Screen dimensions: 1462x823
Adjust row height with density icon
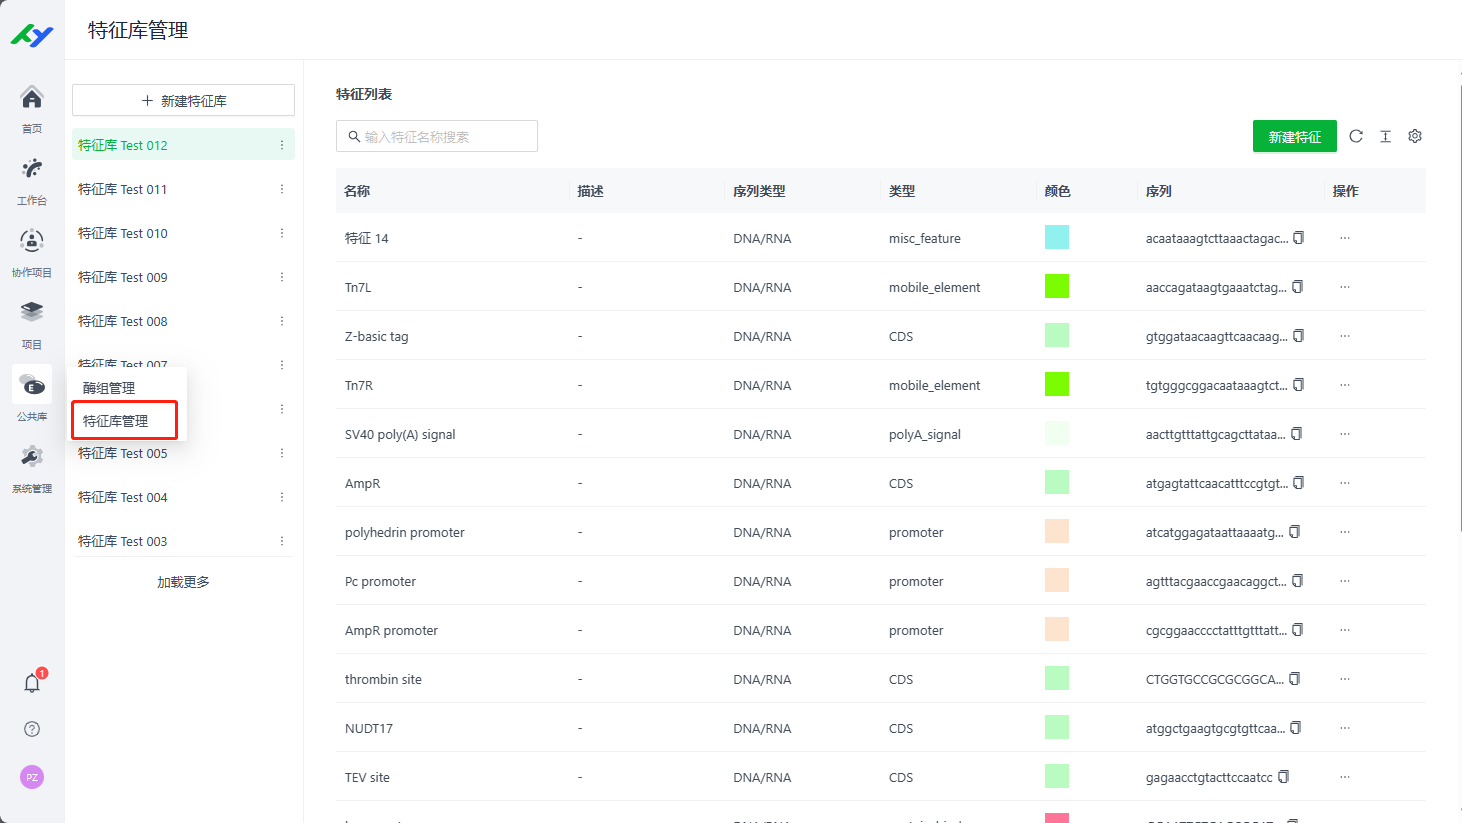[1386, 136]
